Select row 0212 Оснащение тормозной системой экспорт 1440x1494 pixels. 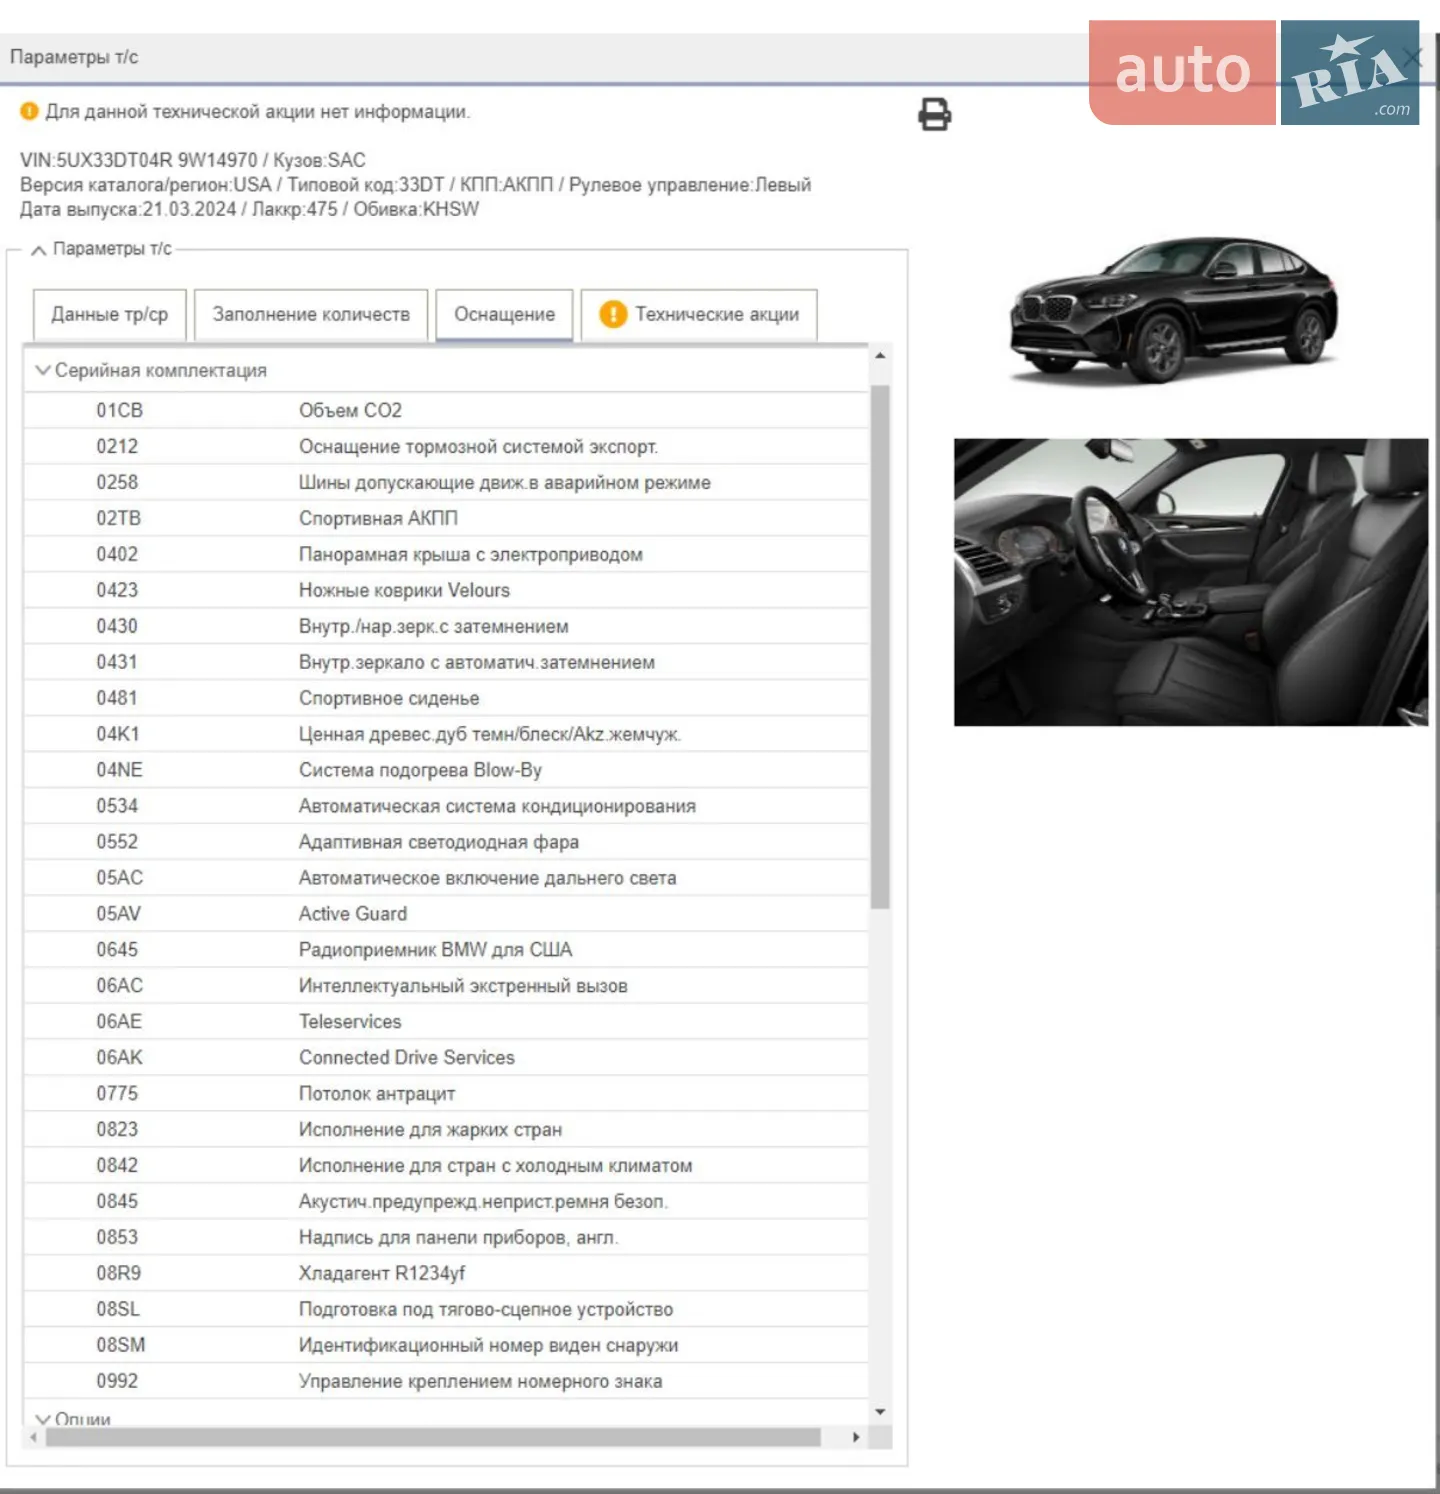tap(446, 446)
